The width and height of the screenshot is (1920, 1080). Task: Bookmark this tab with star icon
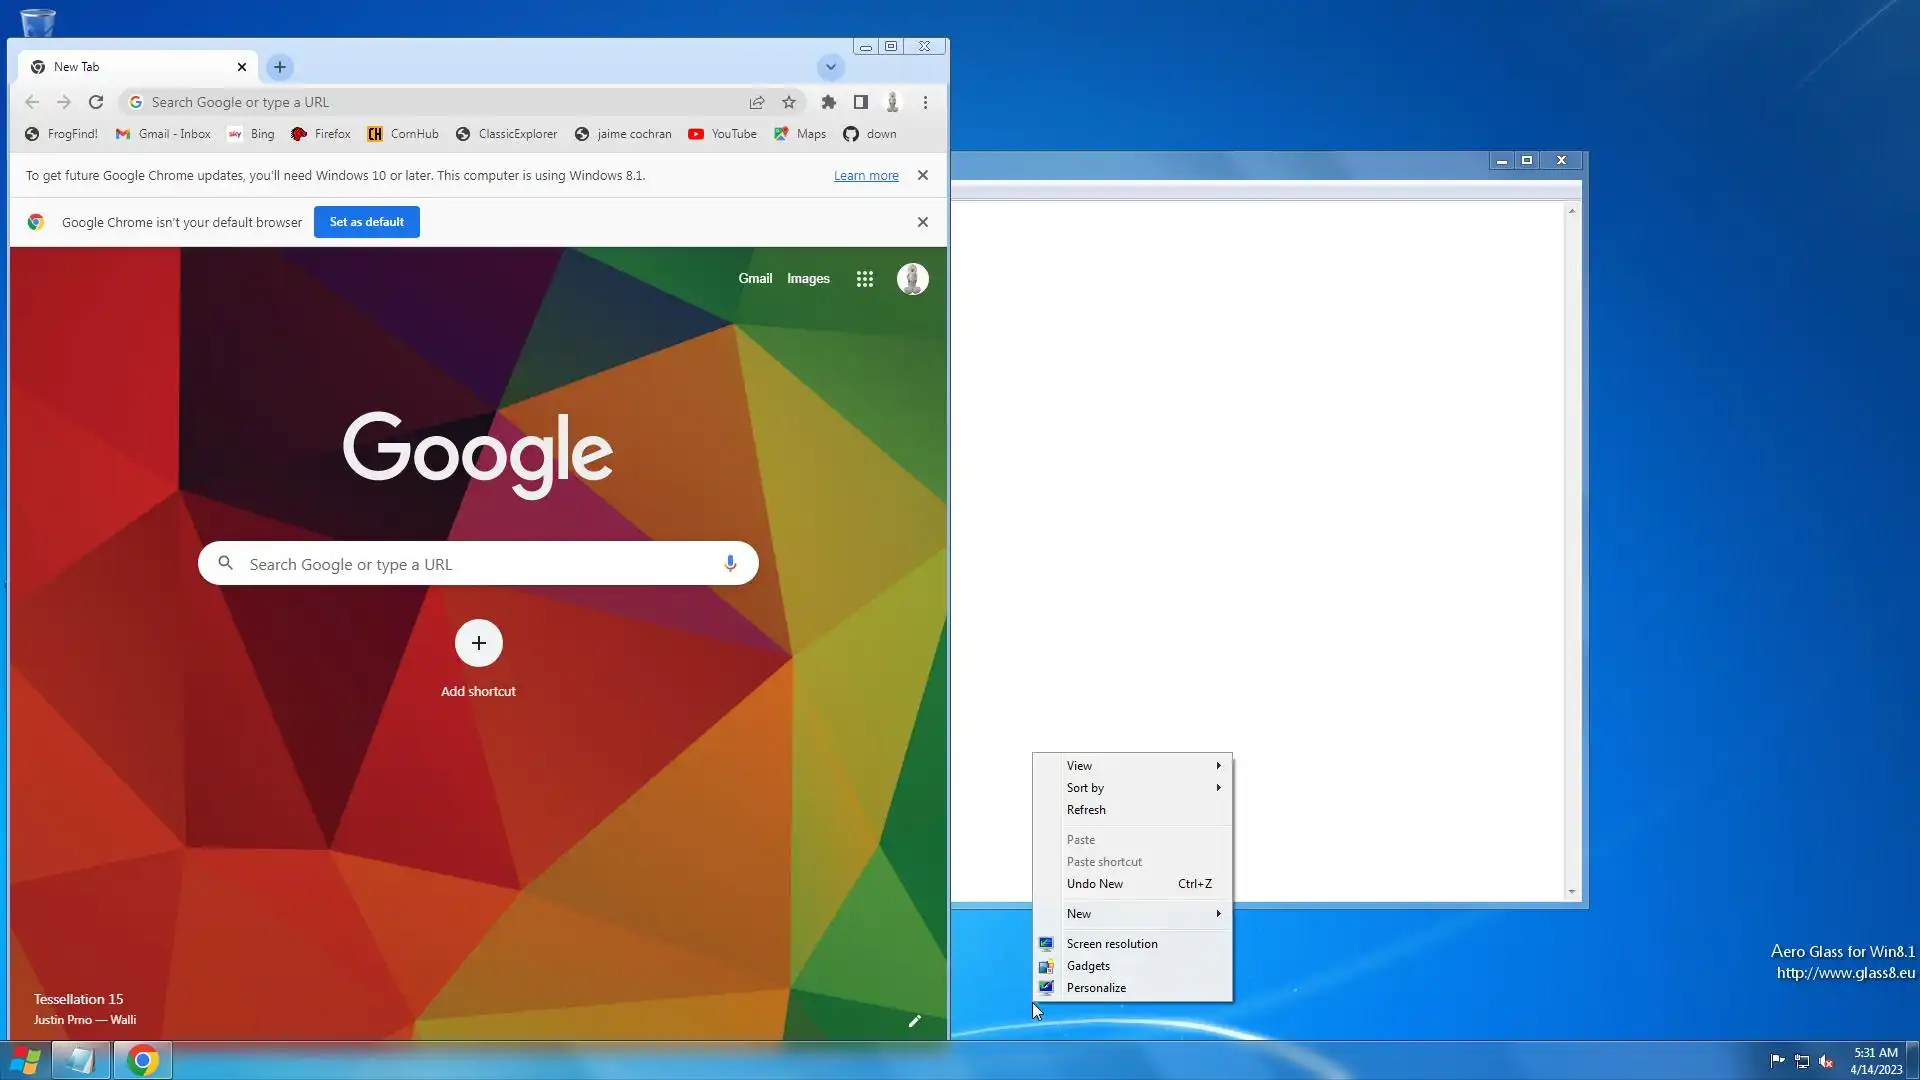(789, 102)
